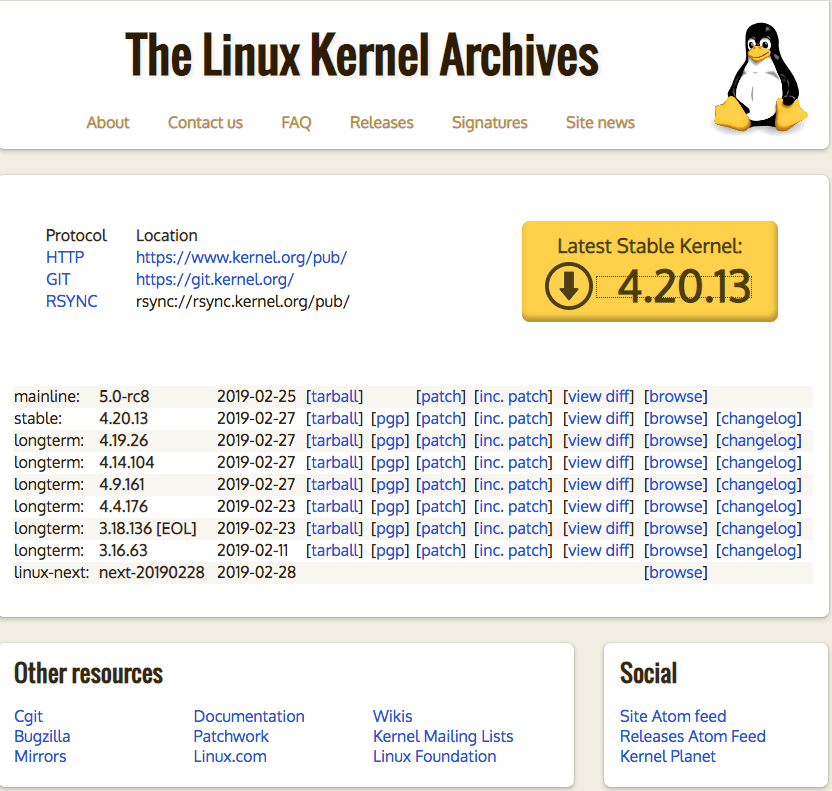This screenshot has width=832, height=791.
Task: Click the 4.20.13 latest stable kernel button
Action: [649, 271]
